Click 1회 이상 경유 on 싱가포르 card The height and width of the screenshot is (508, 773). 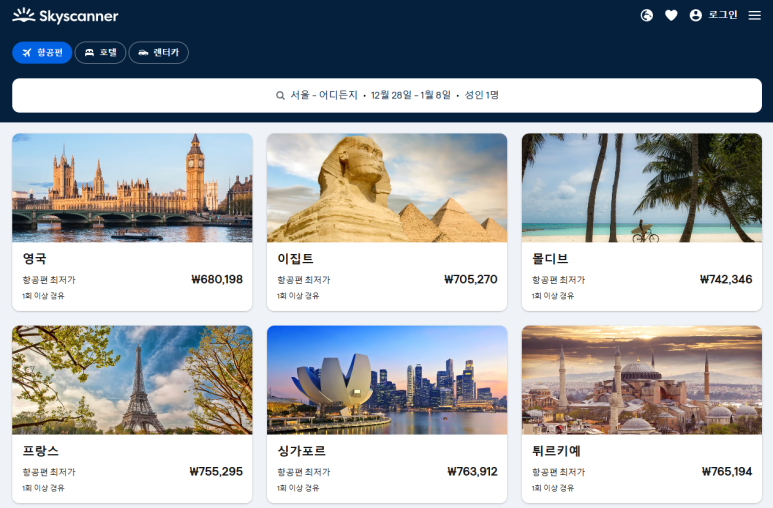click(x=298, y=488)
